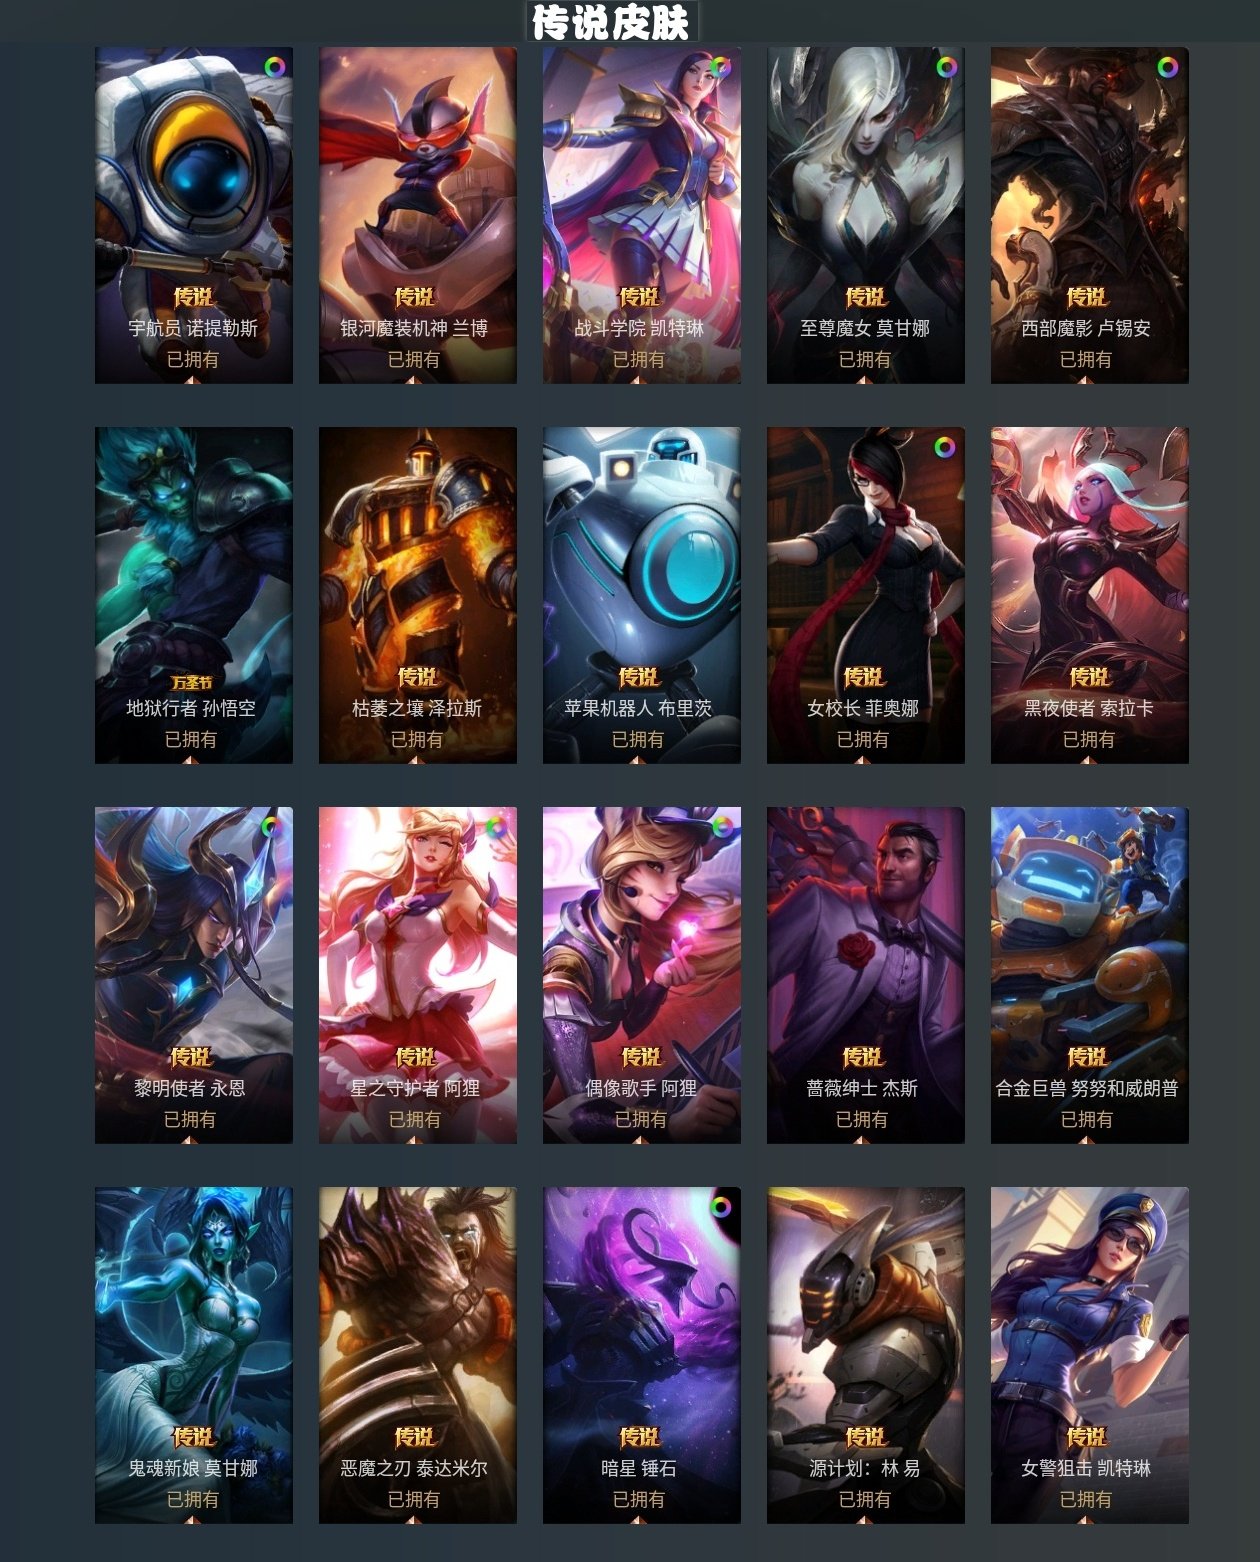
Task: Click 已拥有 label under 苹果机器人 布里茨
Action: pos(638,739)
